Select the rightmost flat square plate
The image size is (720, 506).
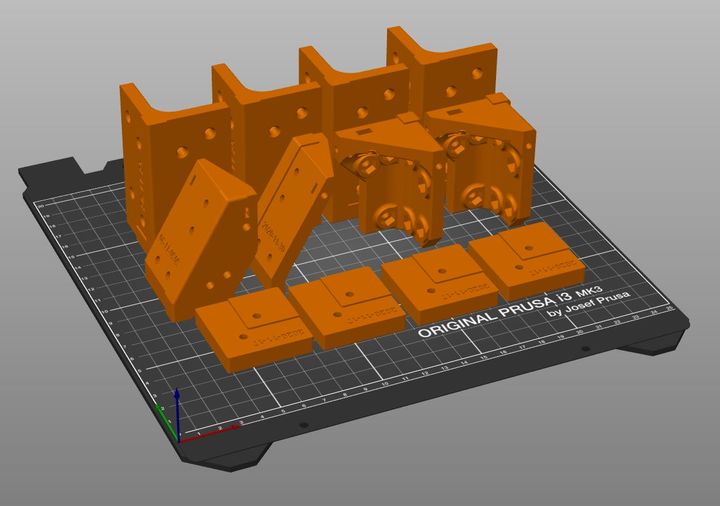(x=525, y=258)
